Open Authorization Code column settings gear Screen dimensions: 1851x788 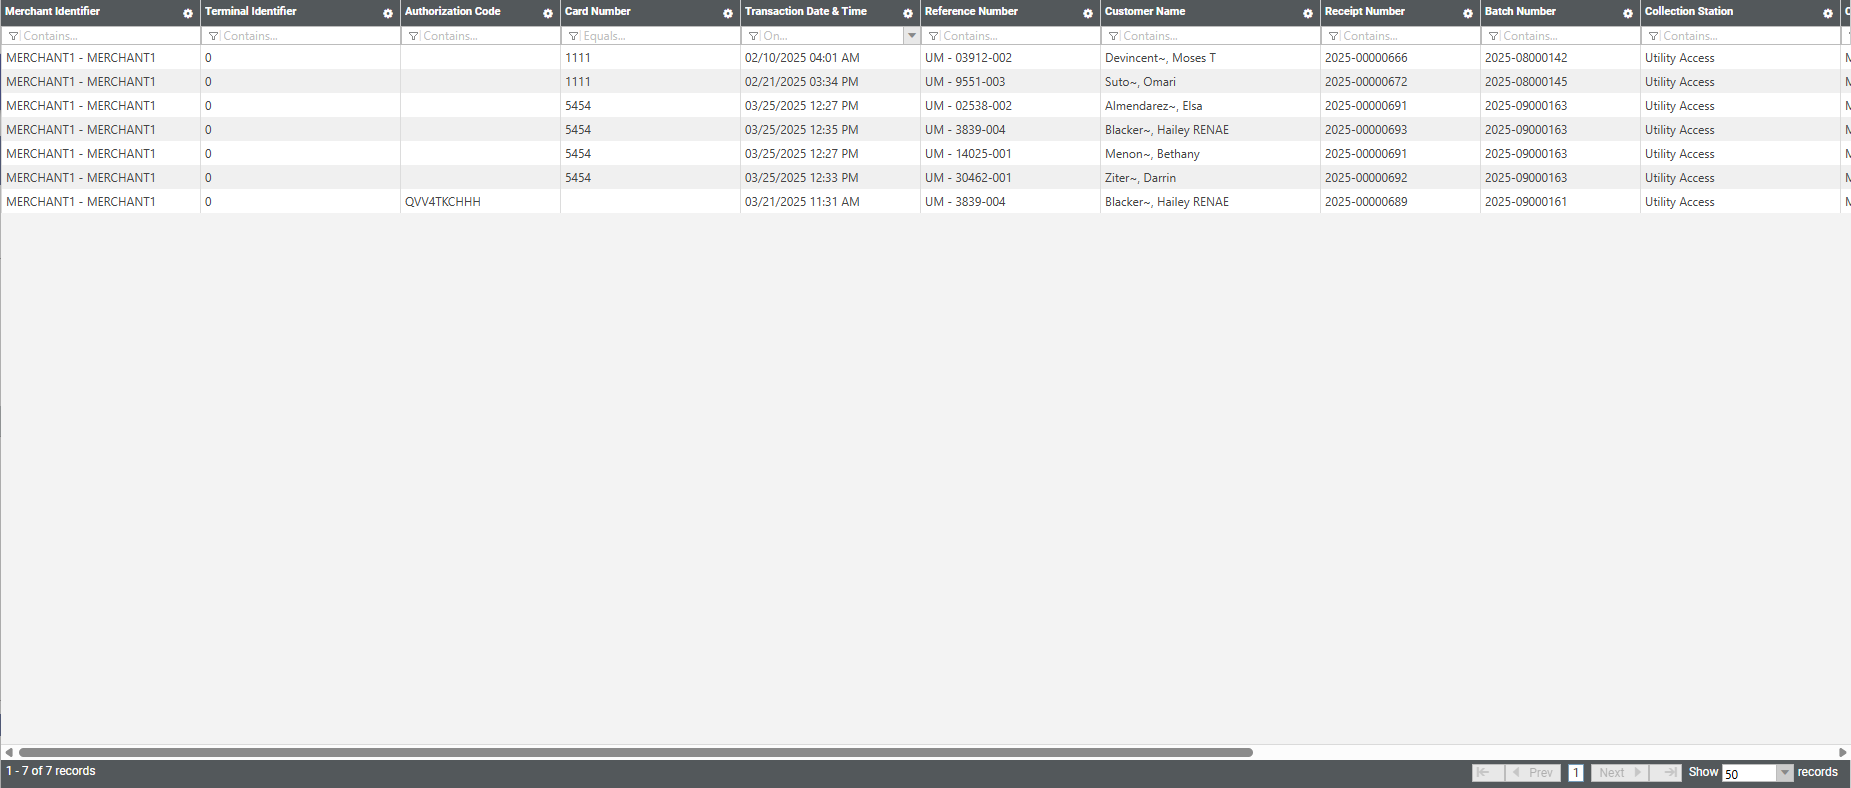(548, 13)
